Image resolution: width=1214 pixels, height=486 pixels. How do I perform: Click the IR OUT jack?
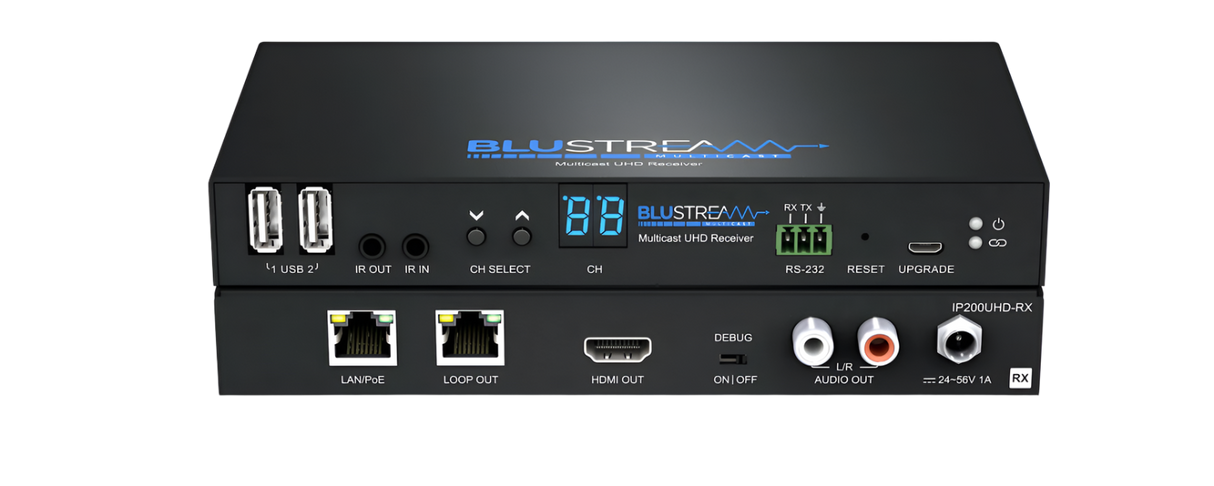click(x=373, y=246)
